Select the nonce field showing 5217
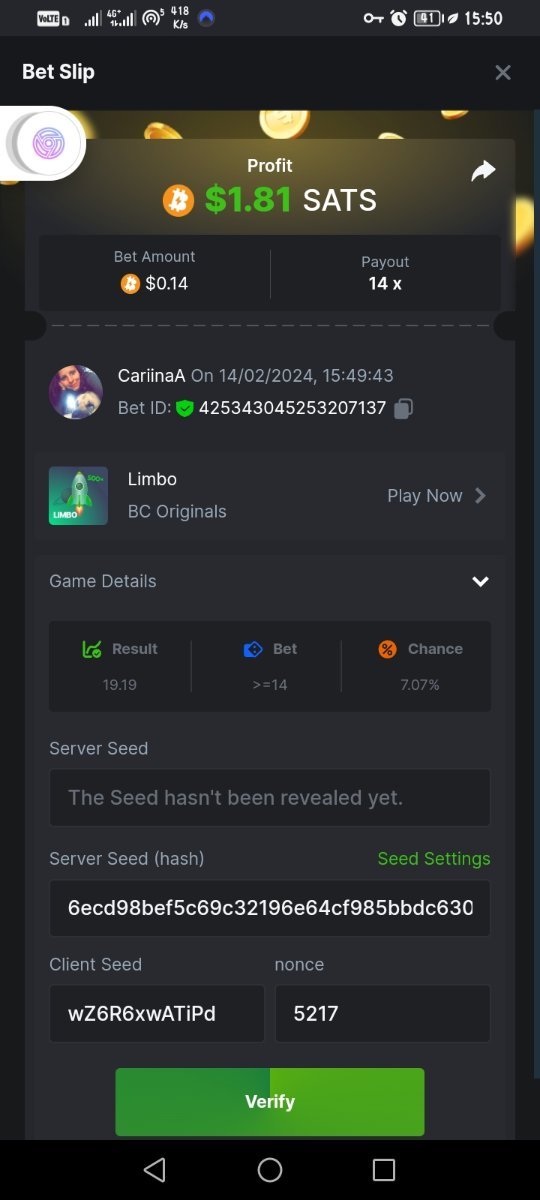 pos(383,1014)
